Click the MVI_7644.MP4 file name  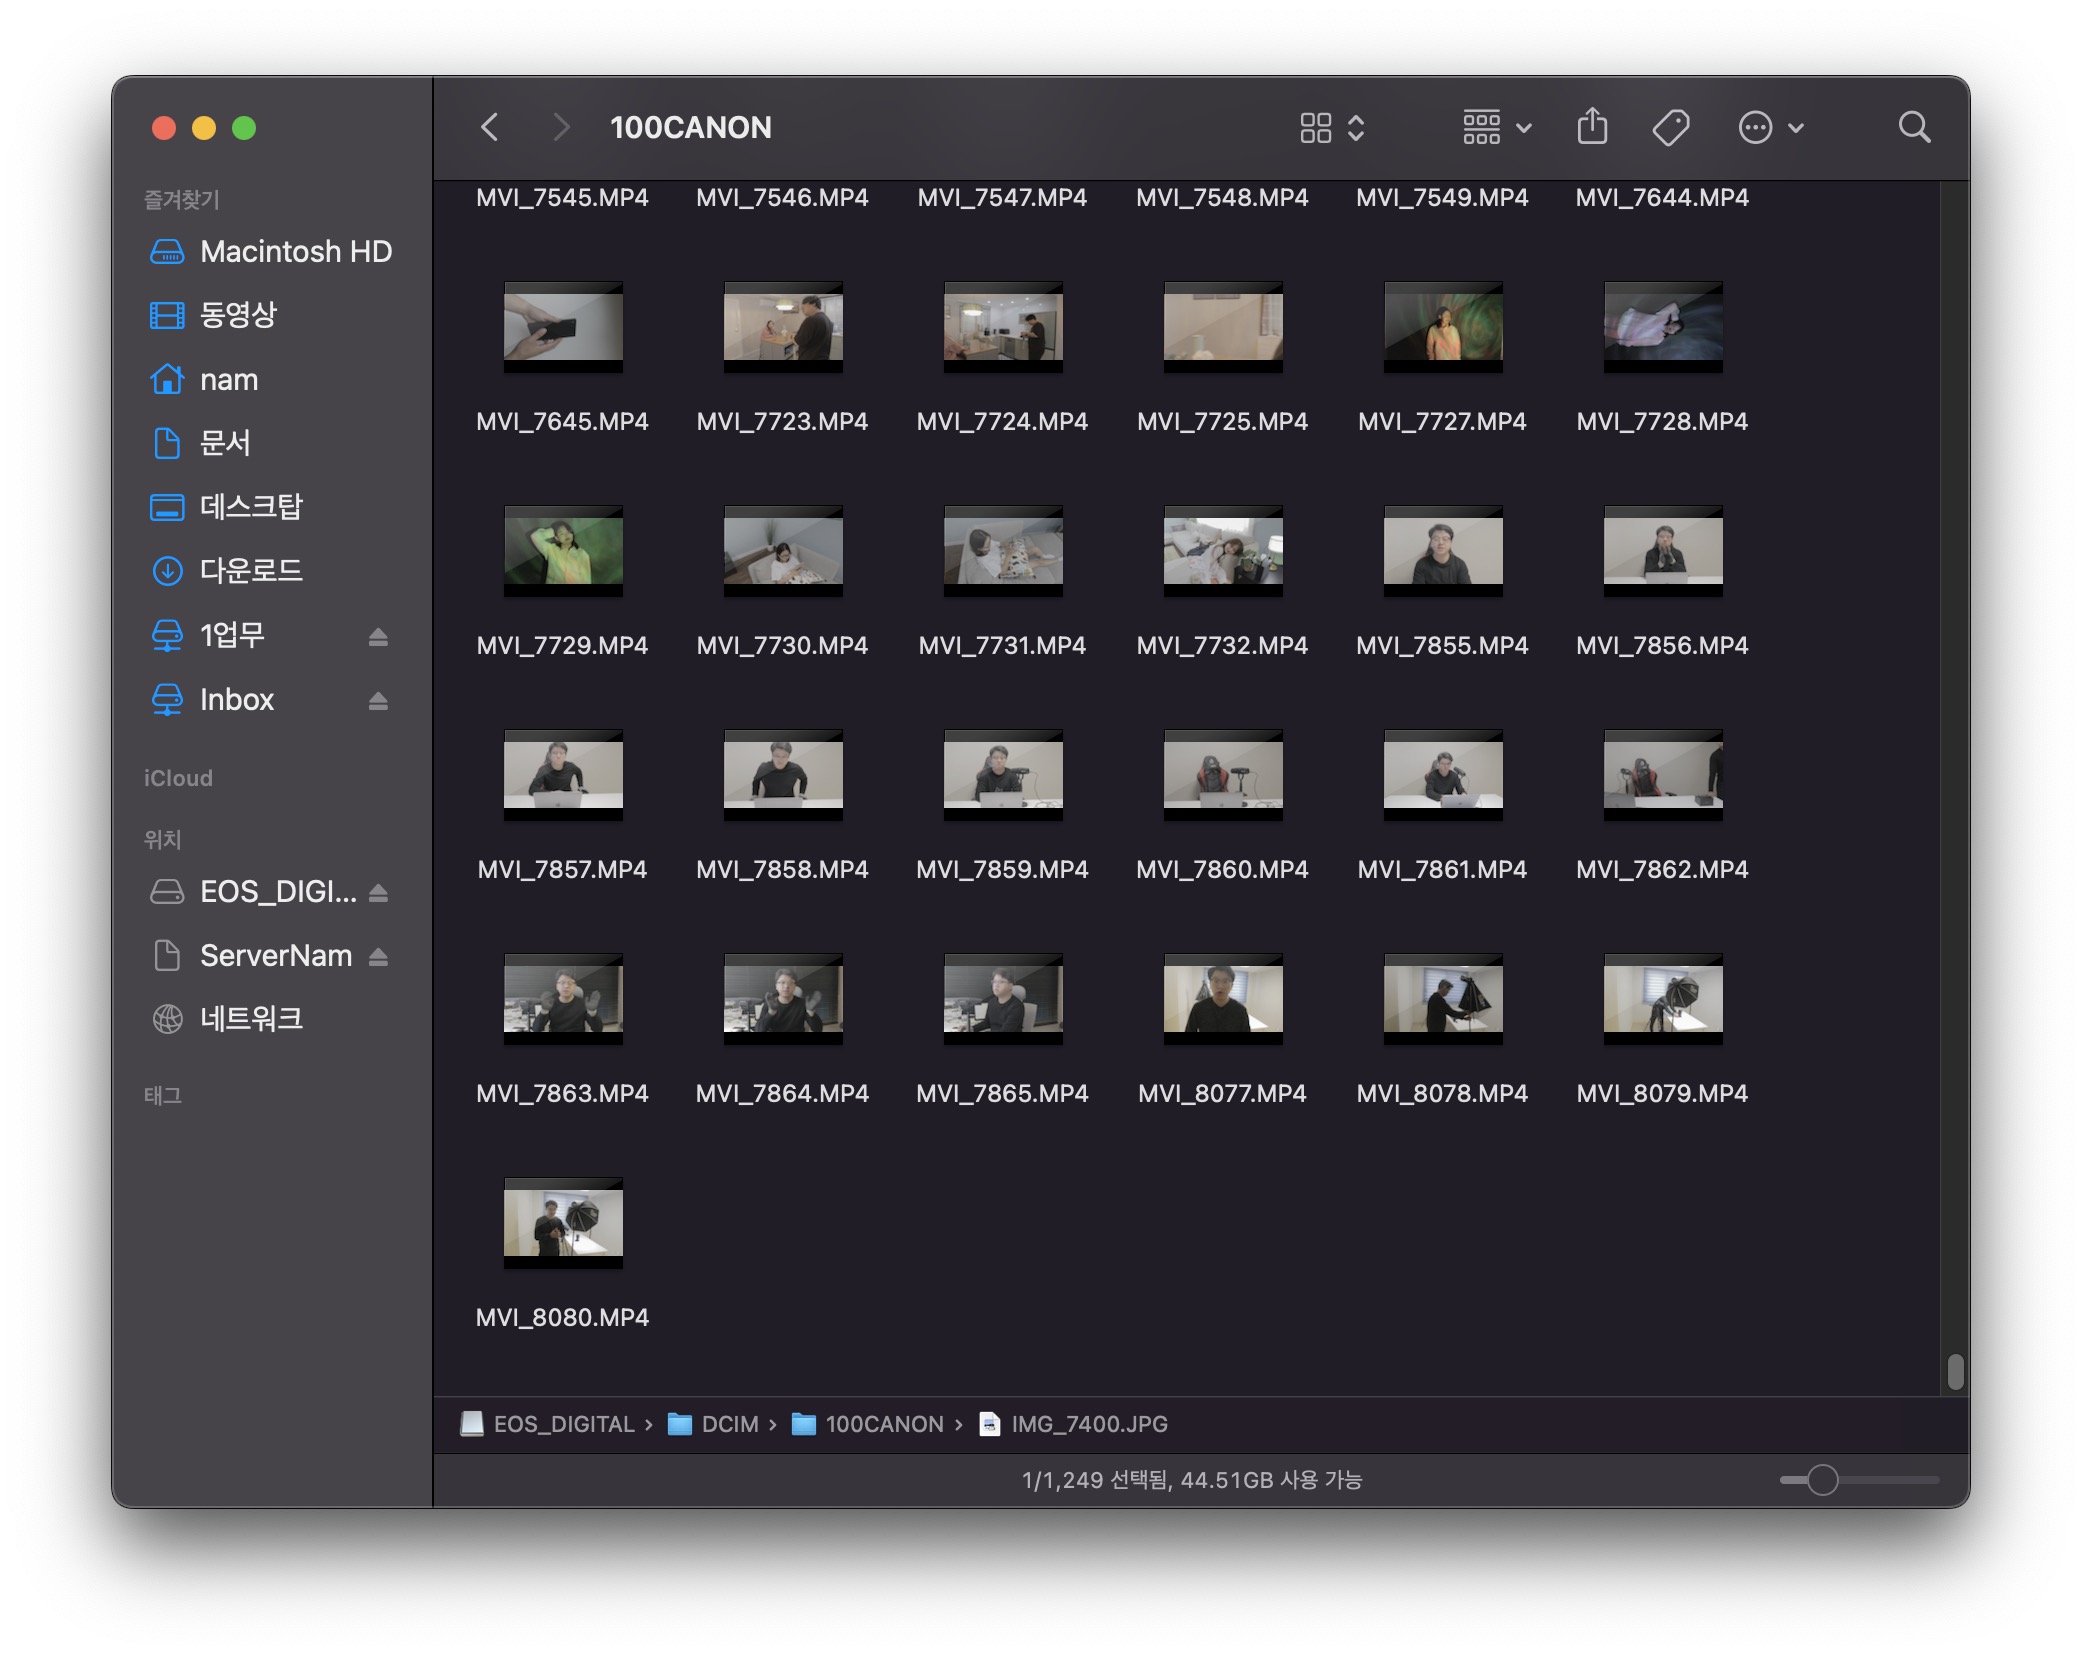[x=1662, y=197]
